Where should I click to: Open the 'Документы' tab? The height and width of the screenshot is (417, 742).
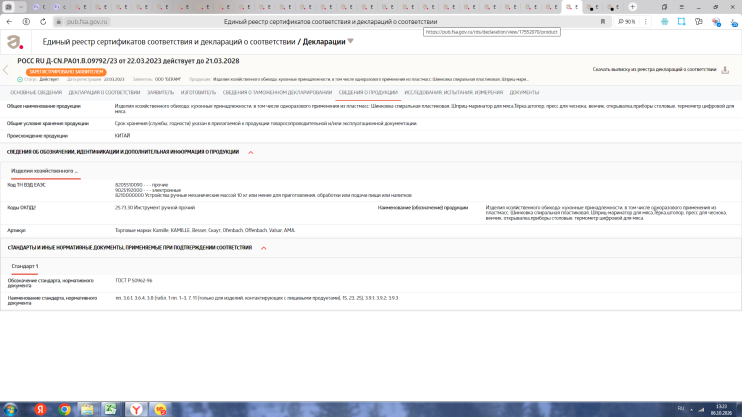[x=524, y=93]
